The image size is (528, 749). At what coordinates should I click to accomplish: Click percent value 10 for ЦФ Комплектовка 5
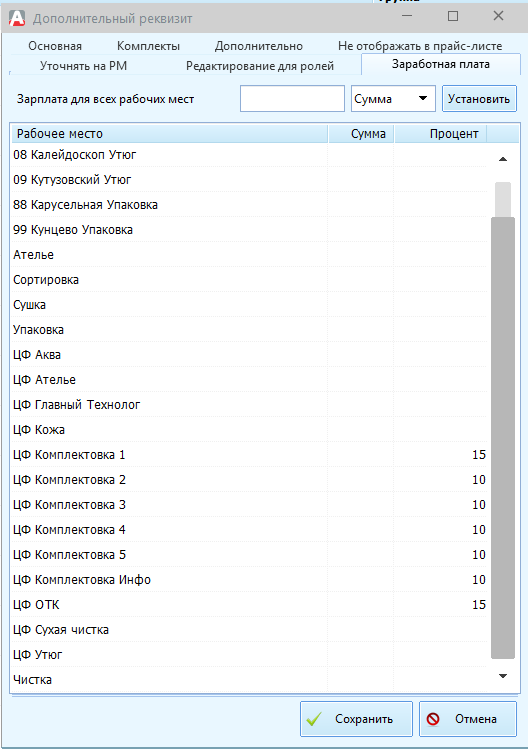click(479, 555)
